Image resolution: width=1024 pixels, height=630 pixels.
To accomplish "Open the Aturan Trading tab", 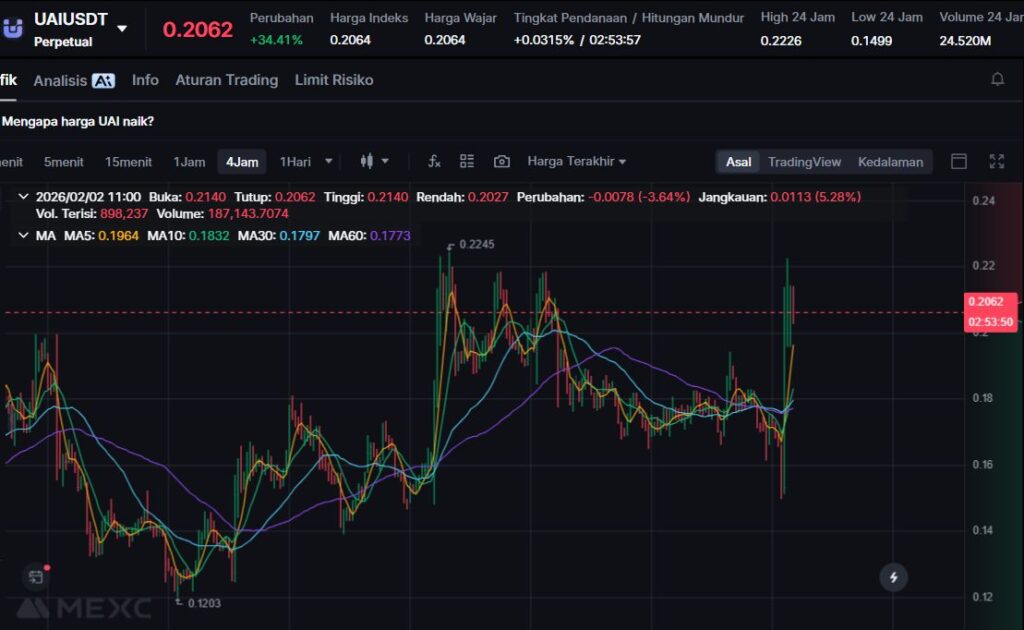I will [x=226, y=80].
